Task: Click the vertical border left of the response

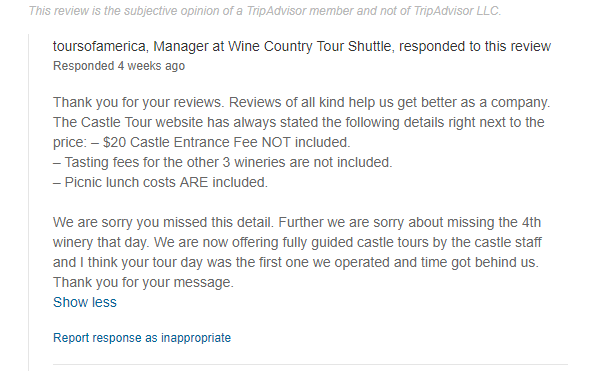Action: pos(29,203)
